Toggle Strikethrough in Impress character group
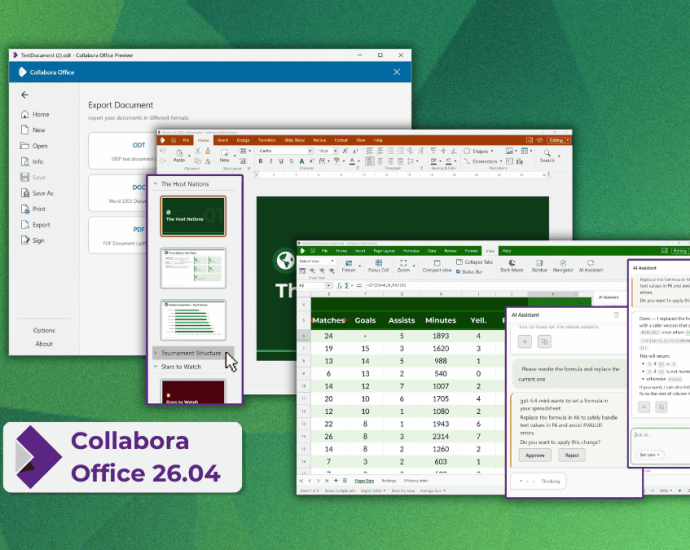690x550 pixels. point(291,161)
